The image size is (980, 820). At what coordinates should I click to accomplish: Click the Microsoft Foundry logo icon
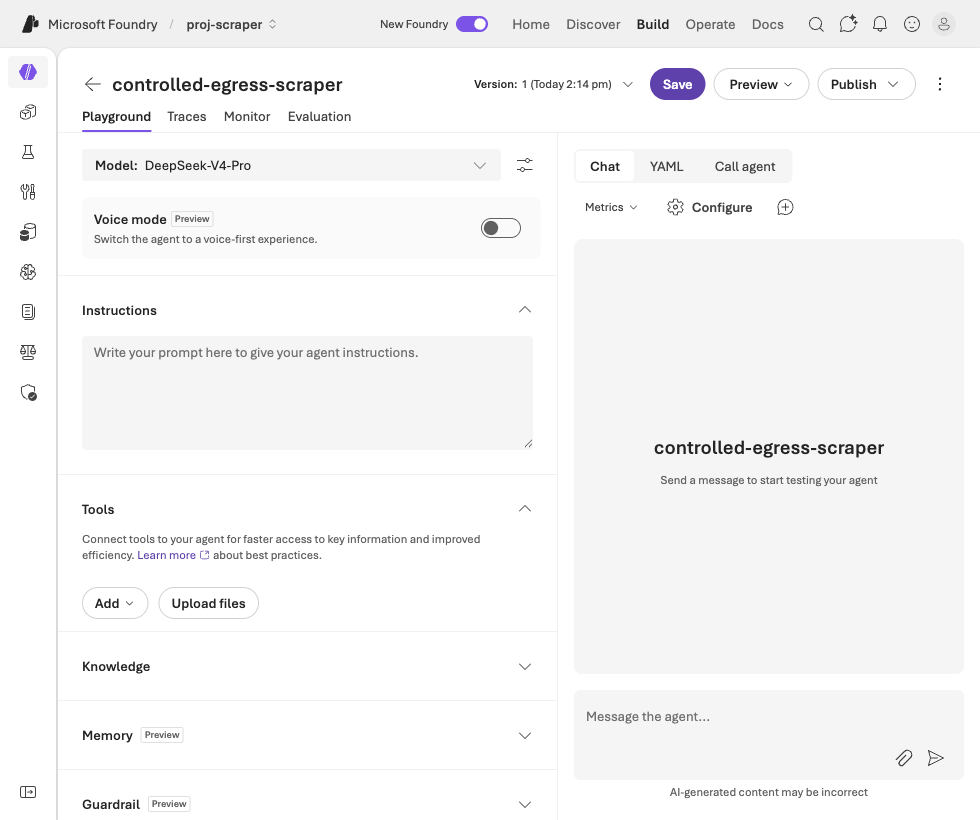click(x=30, y=24)
